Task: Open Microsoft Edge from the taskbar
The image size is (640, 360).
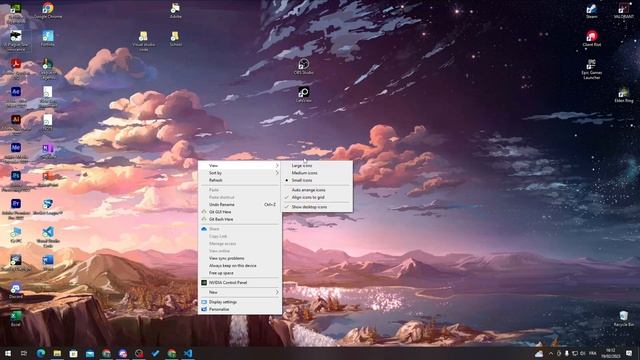Action: coord(40,353)
